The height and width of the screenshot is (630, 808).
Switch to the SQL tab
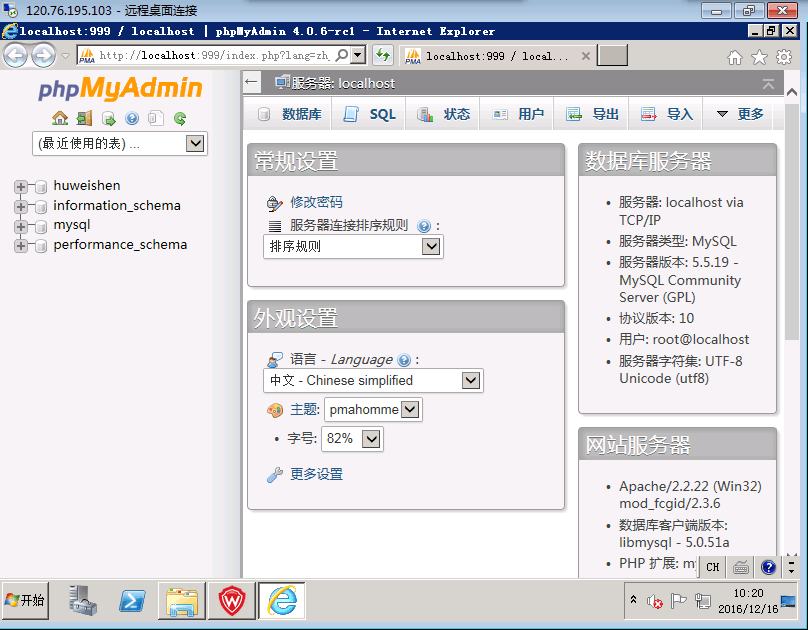[x=369, y=114]
